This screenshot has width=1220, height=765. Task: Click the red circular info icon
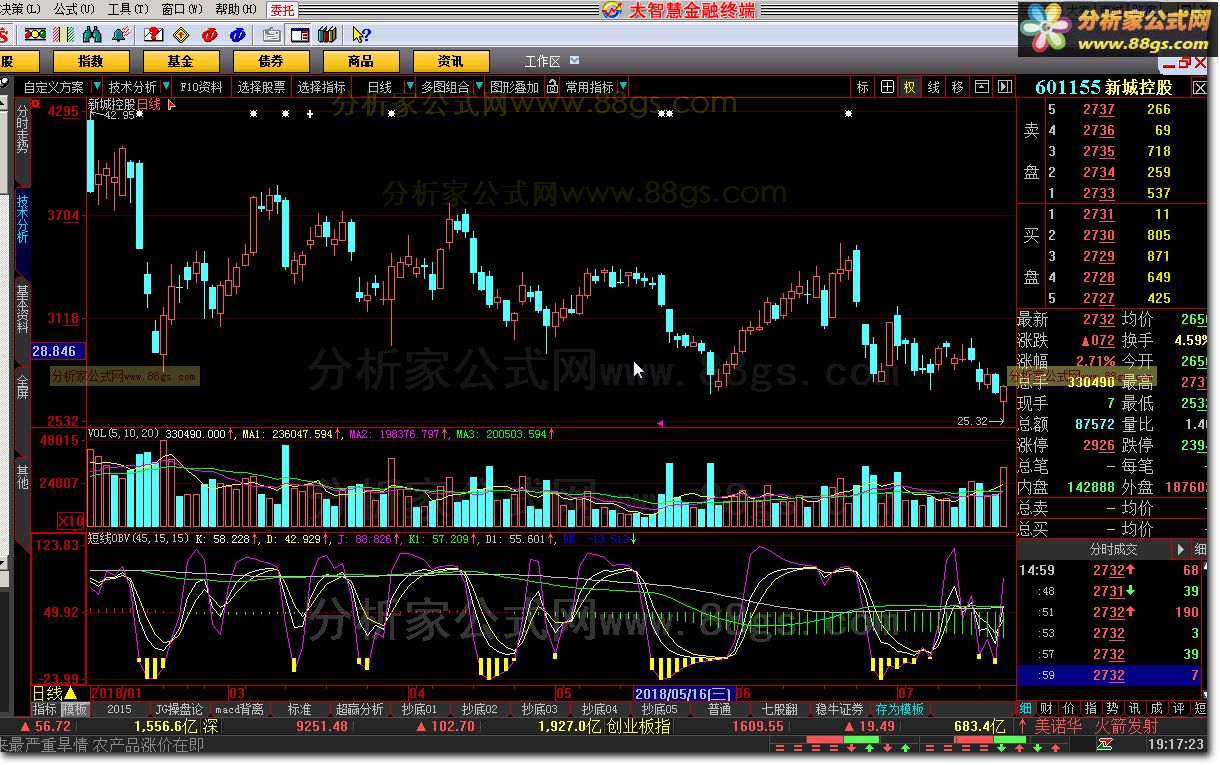[209, 35]
